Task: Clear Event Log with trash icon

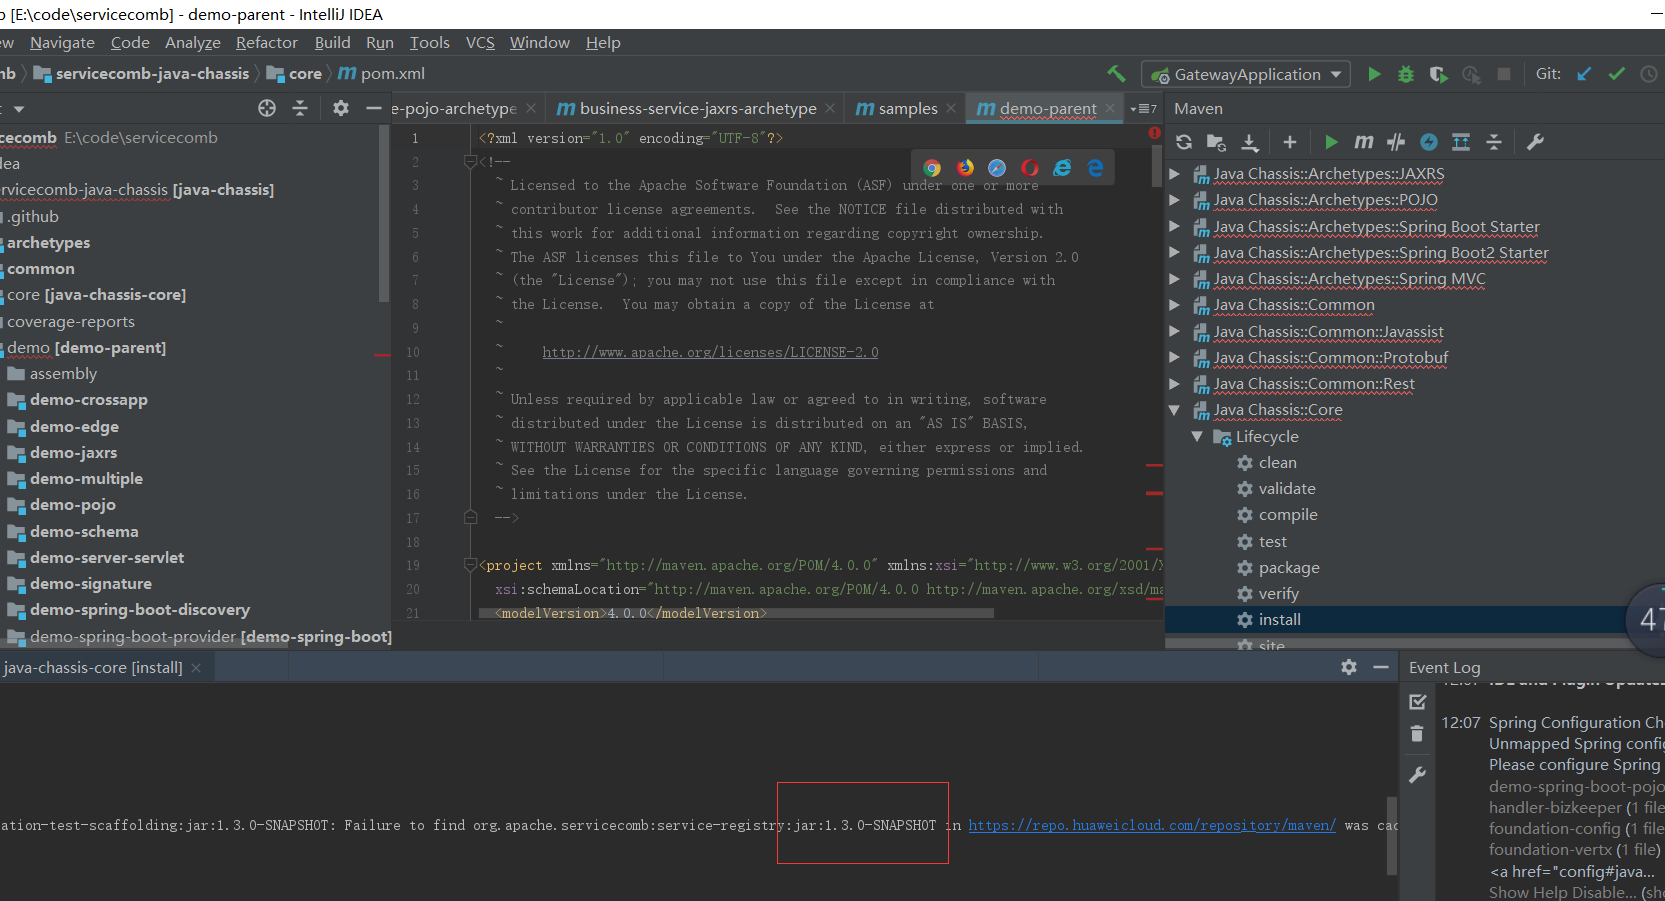Action: click(1417, 734)
